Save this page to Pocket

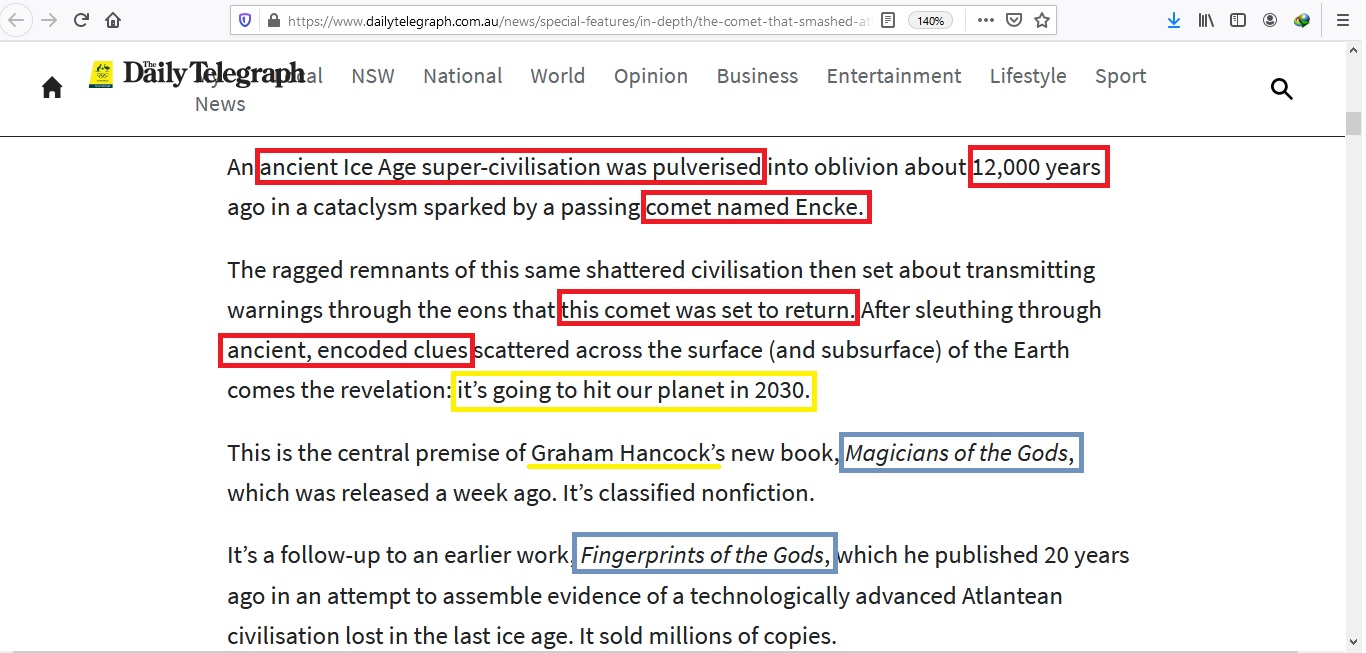(x=1013, y=20)
